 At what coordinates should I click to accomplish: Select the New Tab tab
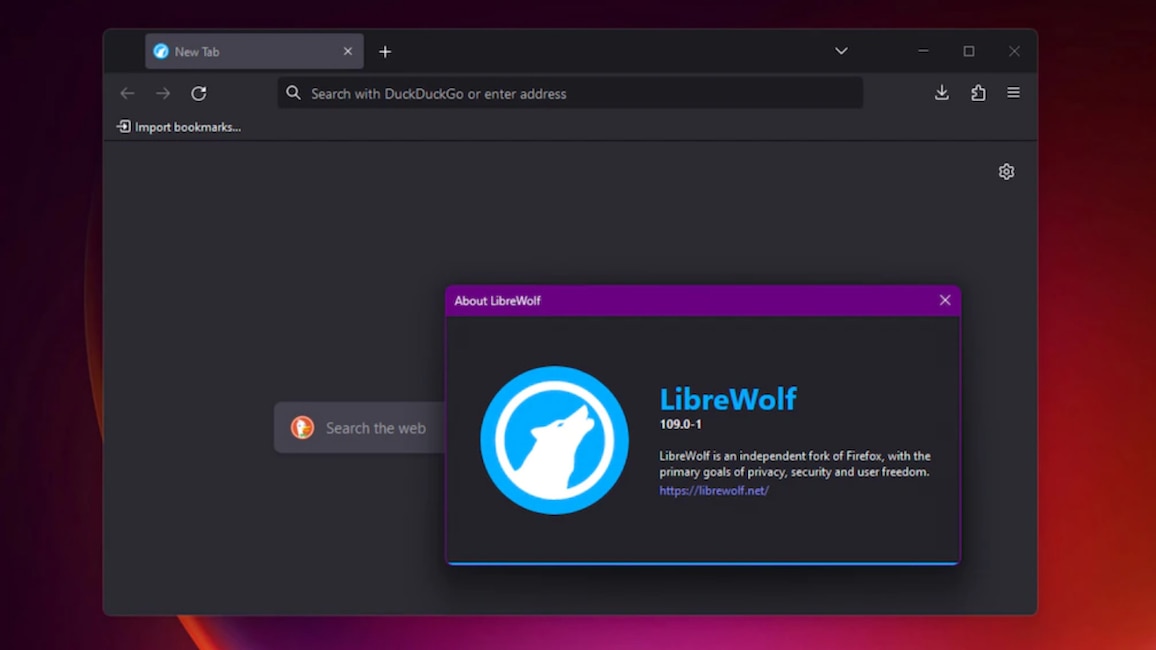click(x=254, y=52)
